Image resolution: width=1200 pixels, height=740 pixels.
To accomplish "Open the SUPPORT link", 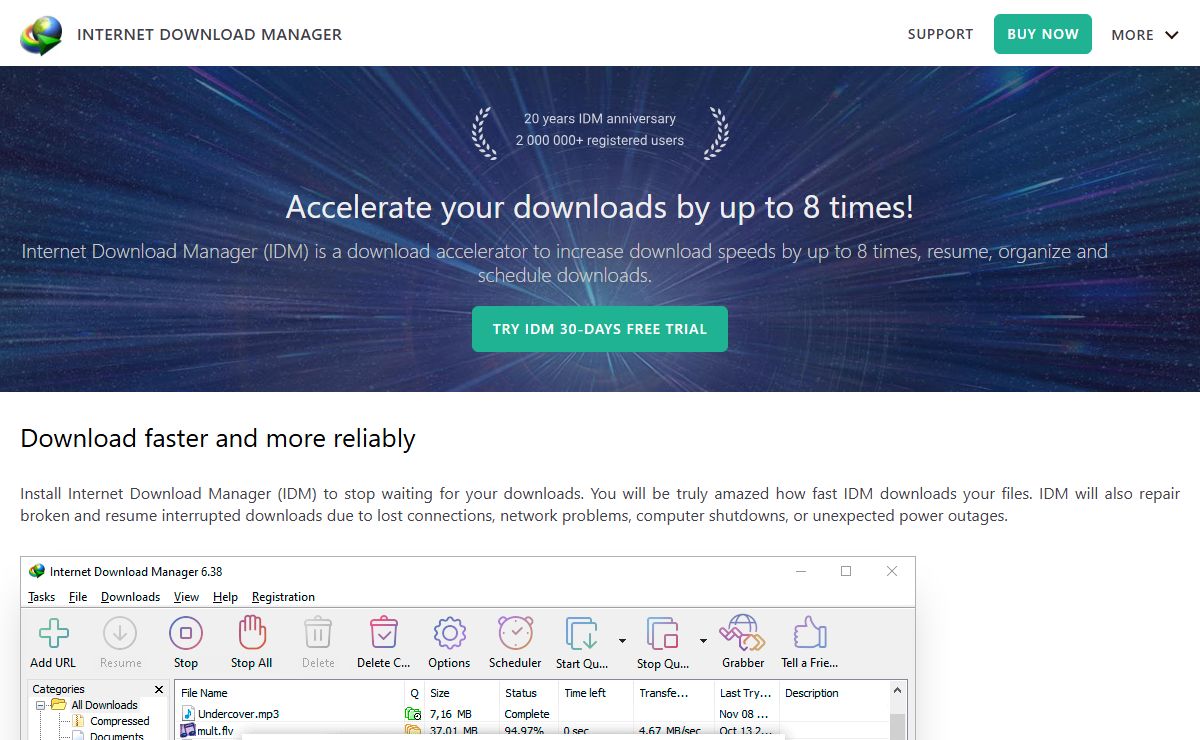I will pyautogui.click(x=940, y=34).
